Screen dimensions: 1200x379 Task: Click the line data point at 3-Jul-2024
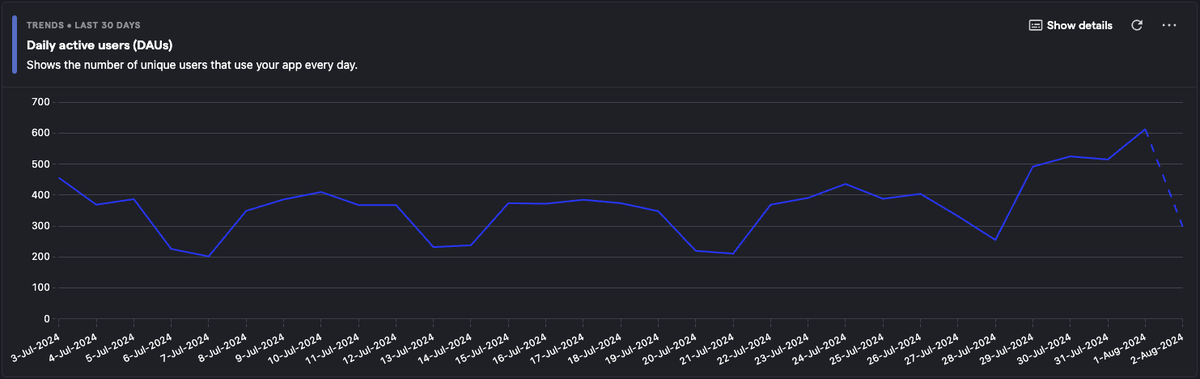tap(59, 178)
